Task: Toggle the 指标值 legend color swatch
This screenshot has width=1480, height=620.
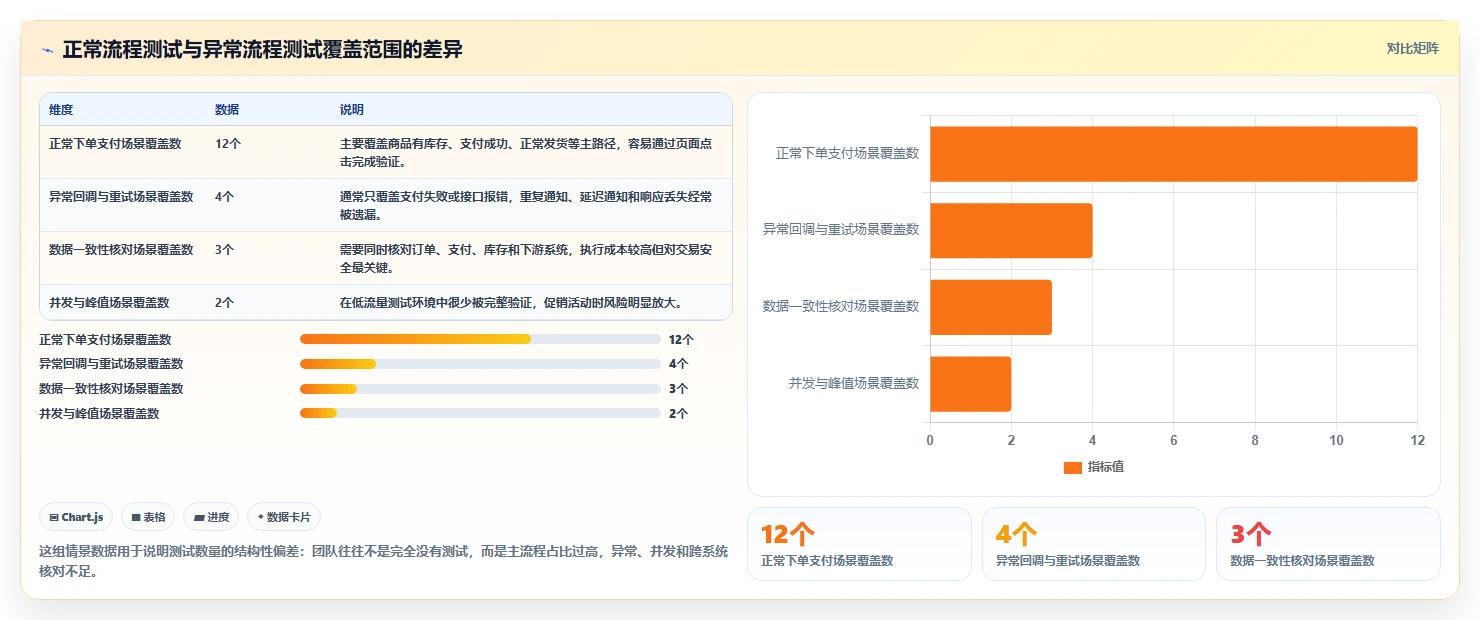Action: [x=1073, y=467]
